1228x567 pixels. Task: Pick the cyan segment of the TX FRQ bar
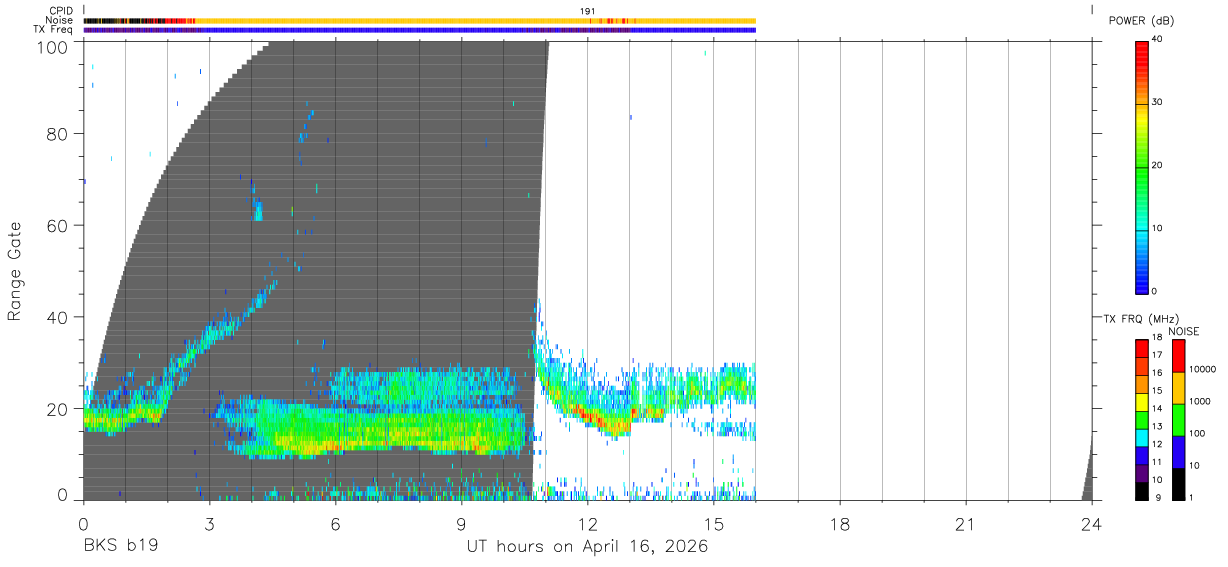(1142, 437)
